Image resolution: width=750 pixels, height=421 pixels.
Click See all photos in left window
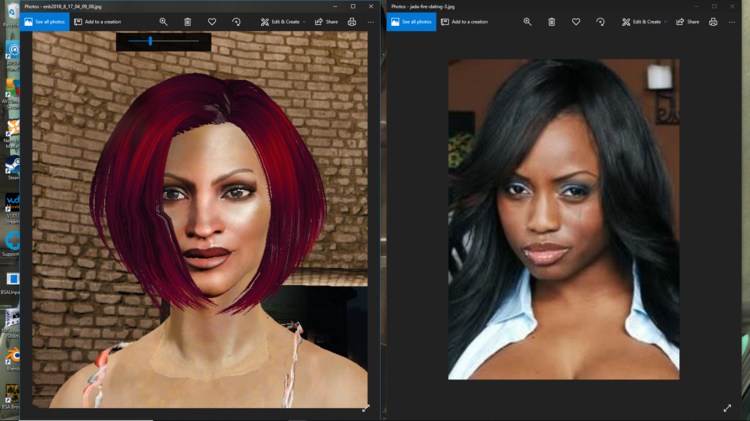click(x=44, y=22)
